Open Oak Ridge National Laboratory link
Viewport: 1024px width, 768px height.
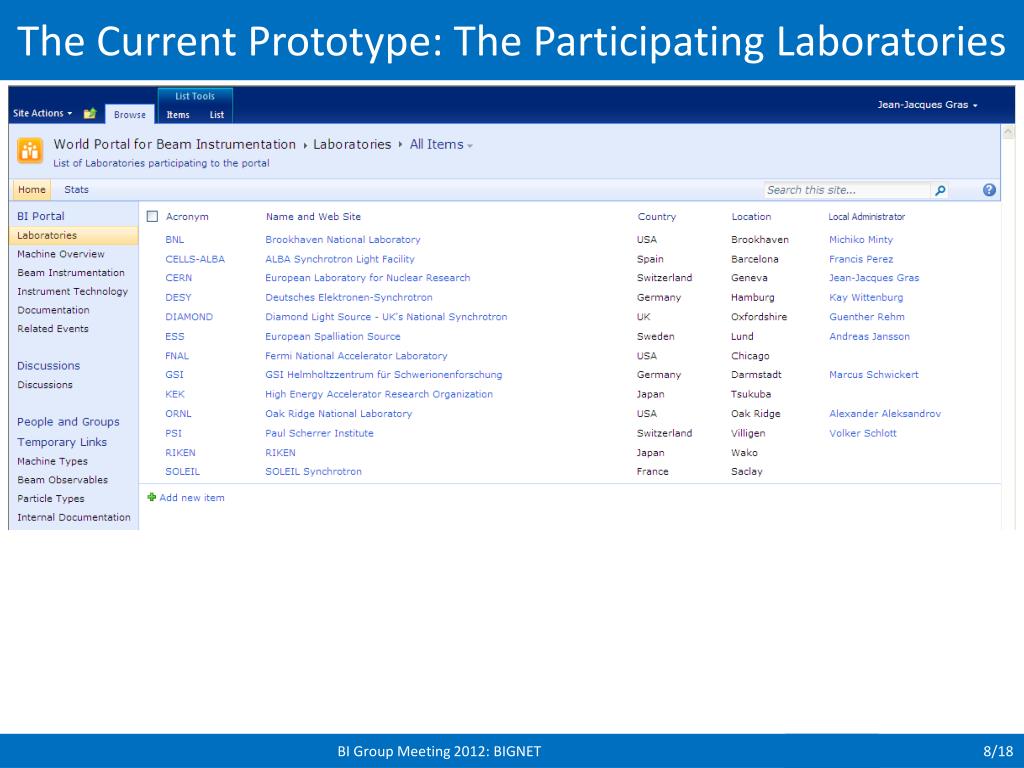(338, 413)
